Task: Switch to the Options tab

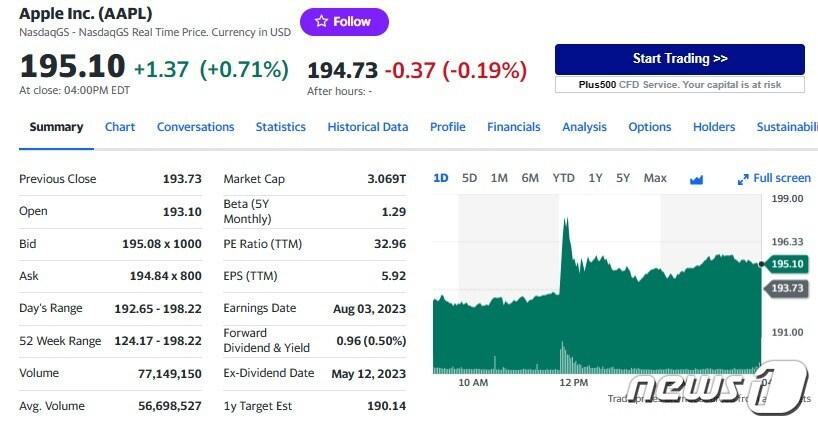Action: tap(649, 127)
